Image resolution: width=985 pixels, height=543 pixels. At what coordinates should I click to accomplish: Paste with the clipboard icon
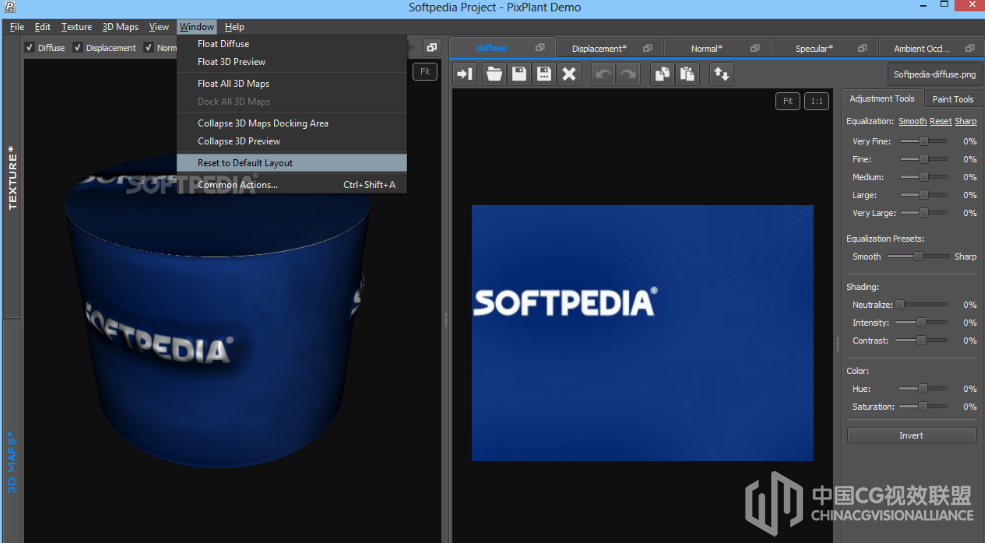pos(687,74)
